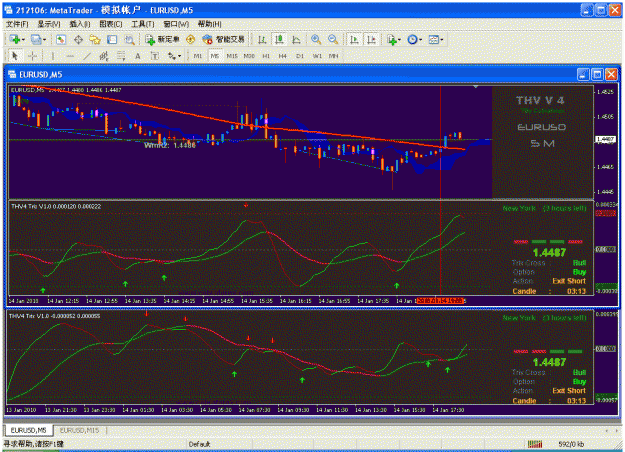Click the Profiles icon
This screenshot has width=625, height=452.
click(x=35, y=39)
